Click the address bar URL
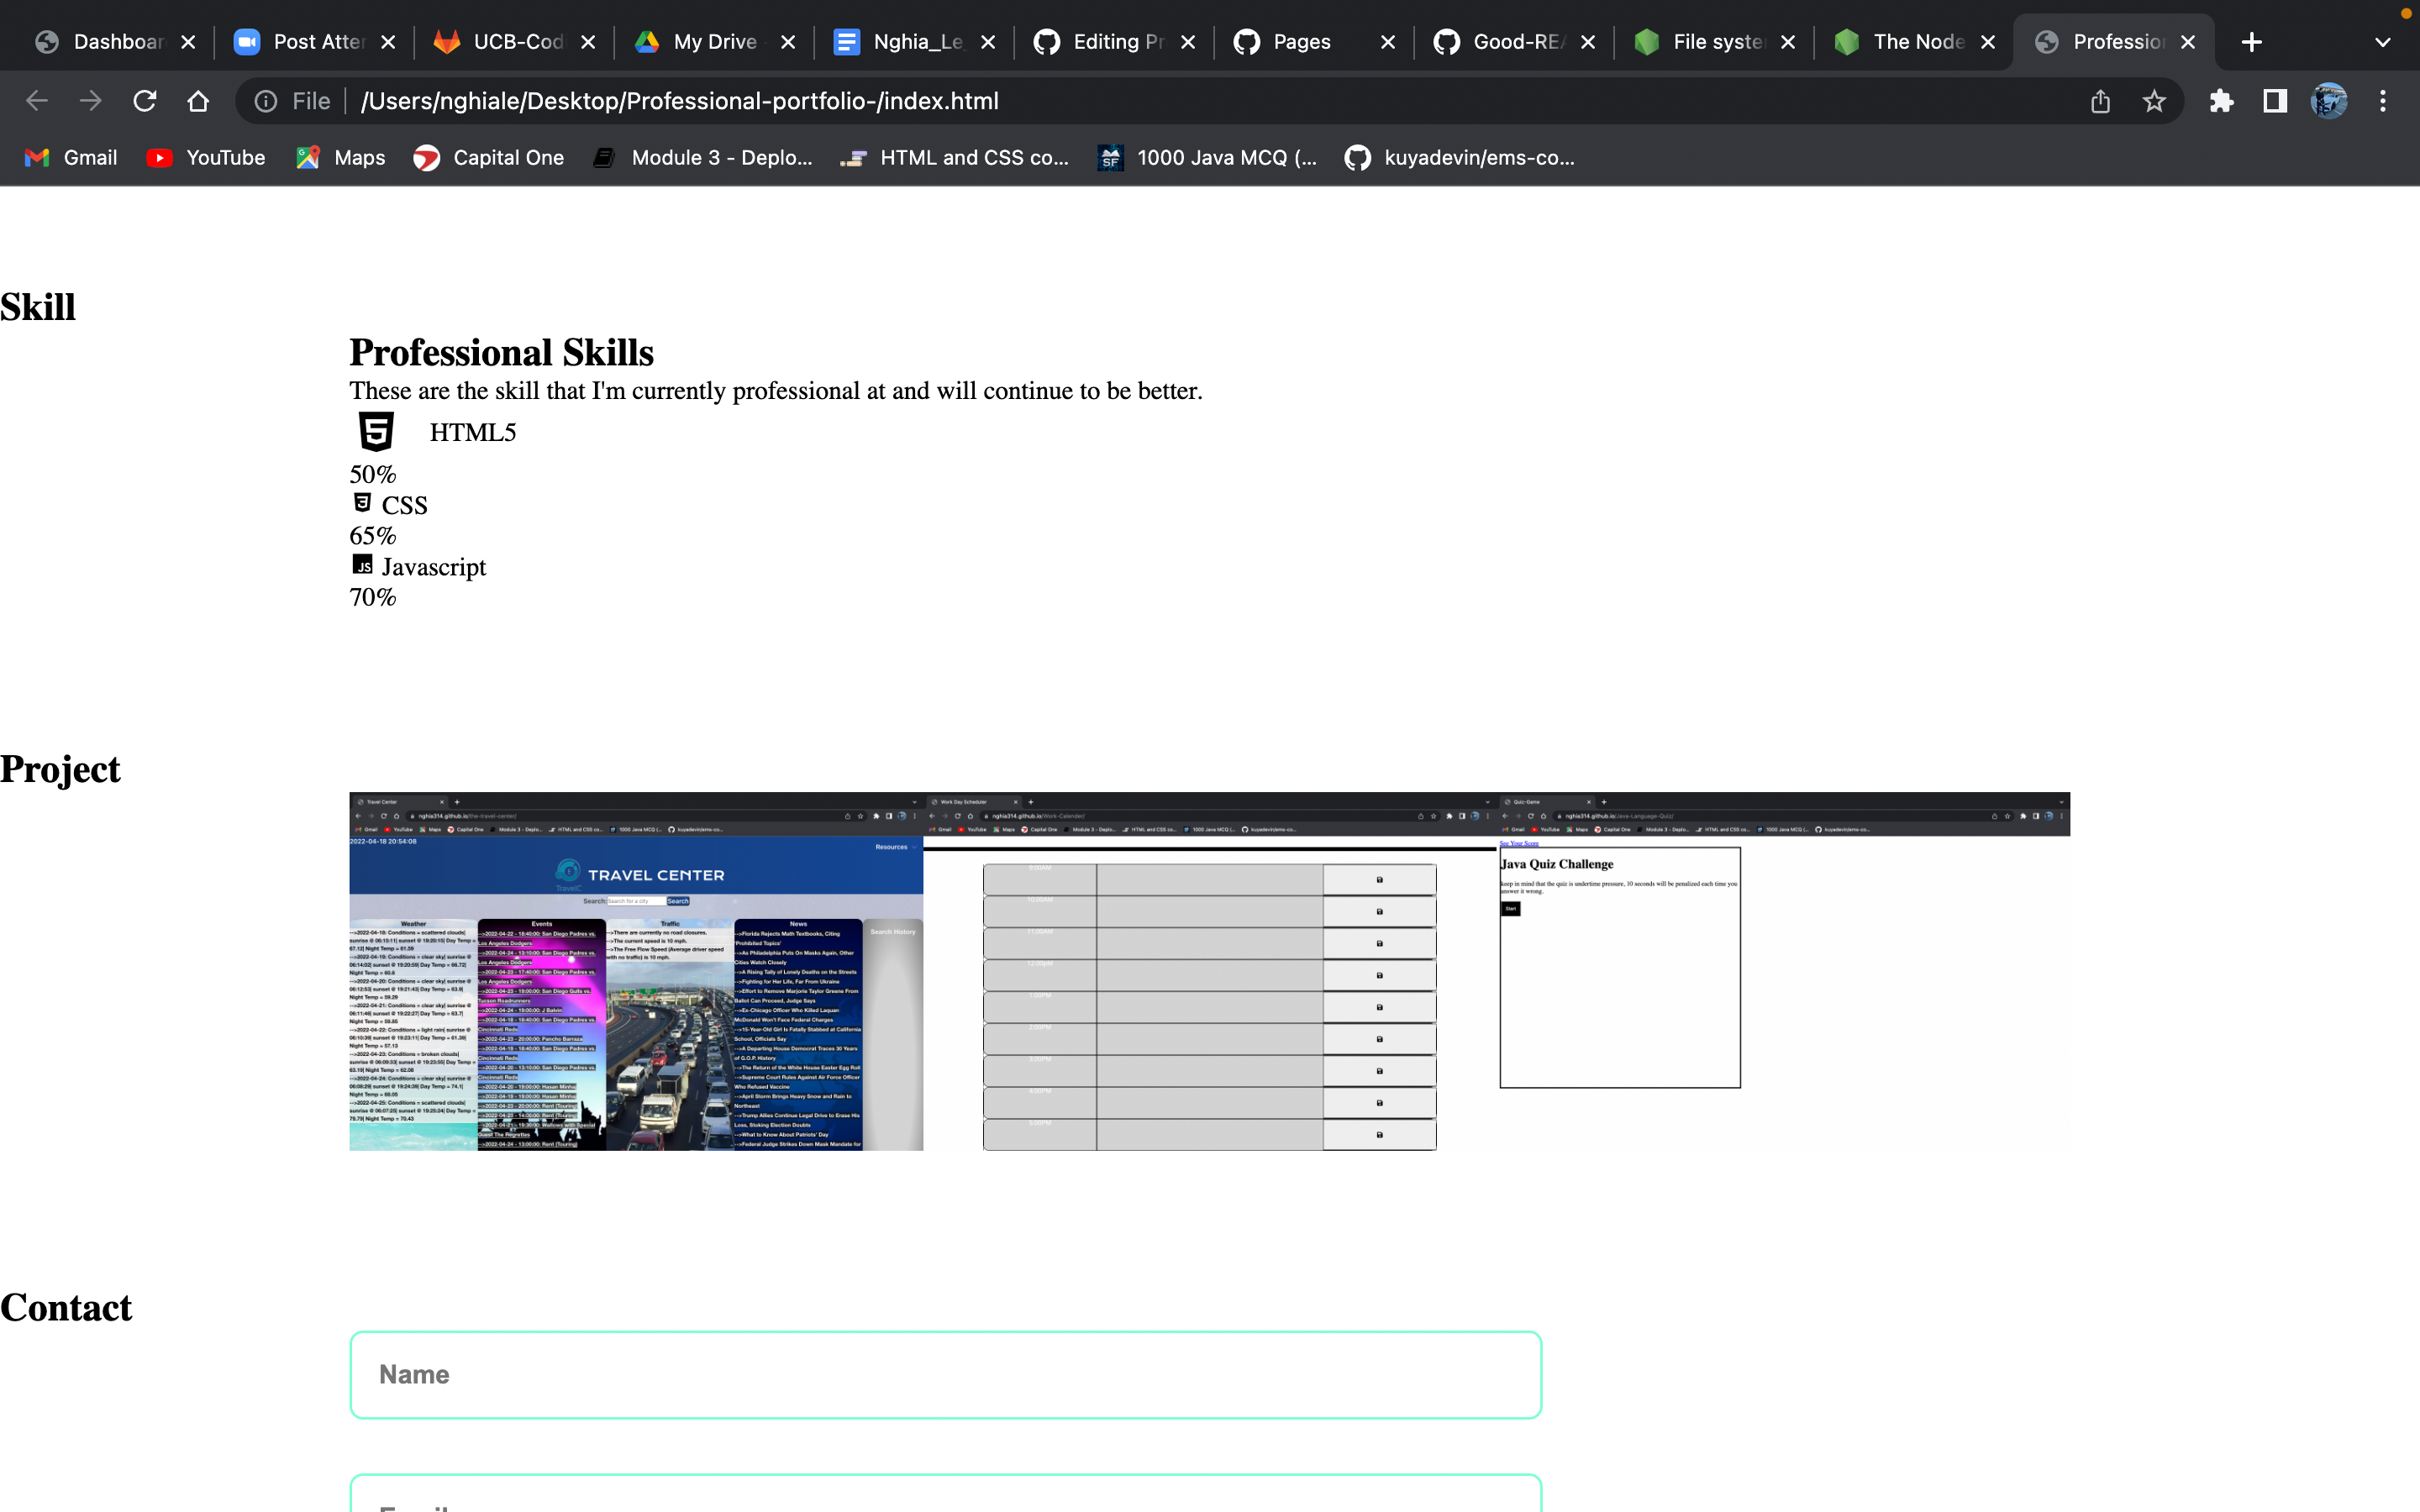Image resolution: width=2420 pixels, height=1512 pixels. [680, 101]
